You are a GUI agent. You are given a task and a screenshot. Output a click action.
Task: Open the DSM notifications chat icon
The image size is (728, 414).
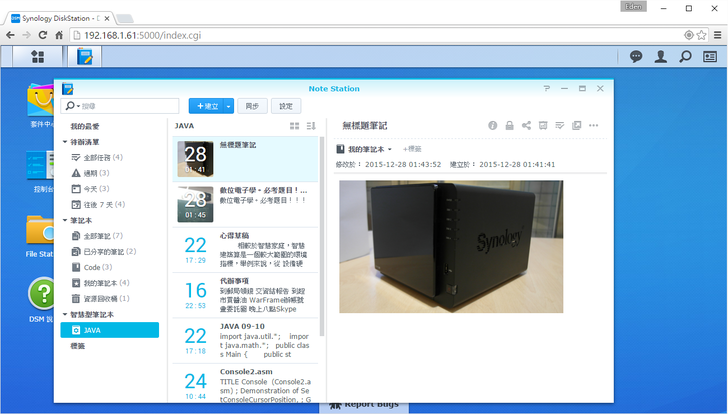636,57
